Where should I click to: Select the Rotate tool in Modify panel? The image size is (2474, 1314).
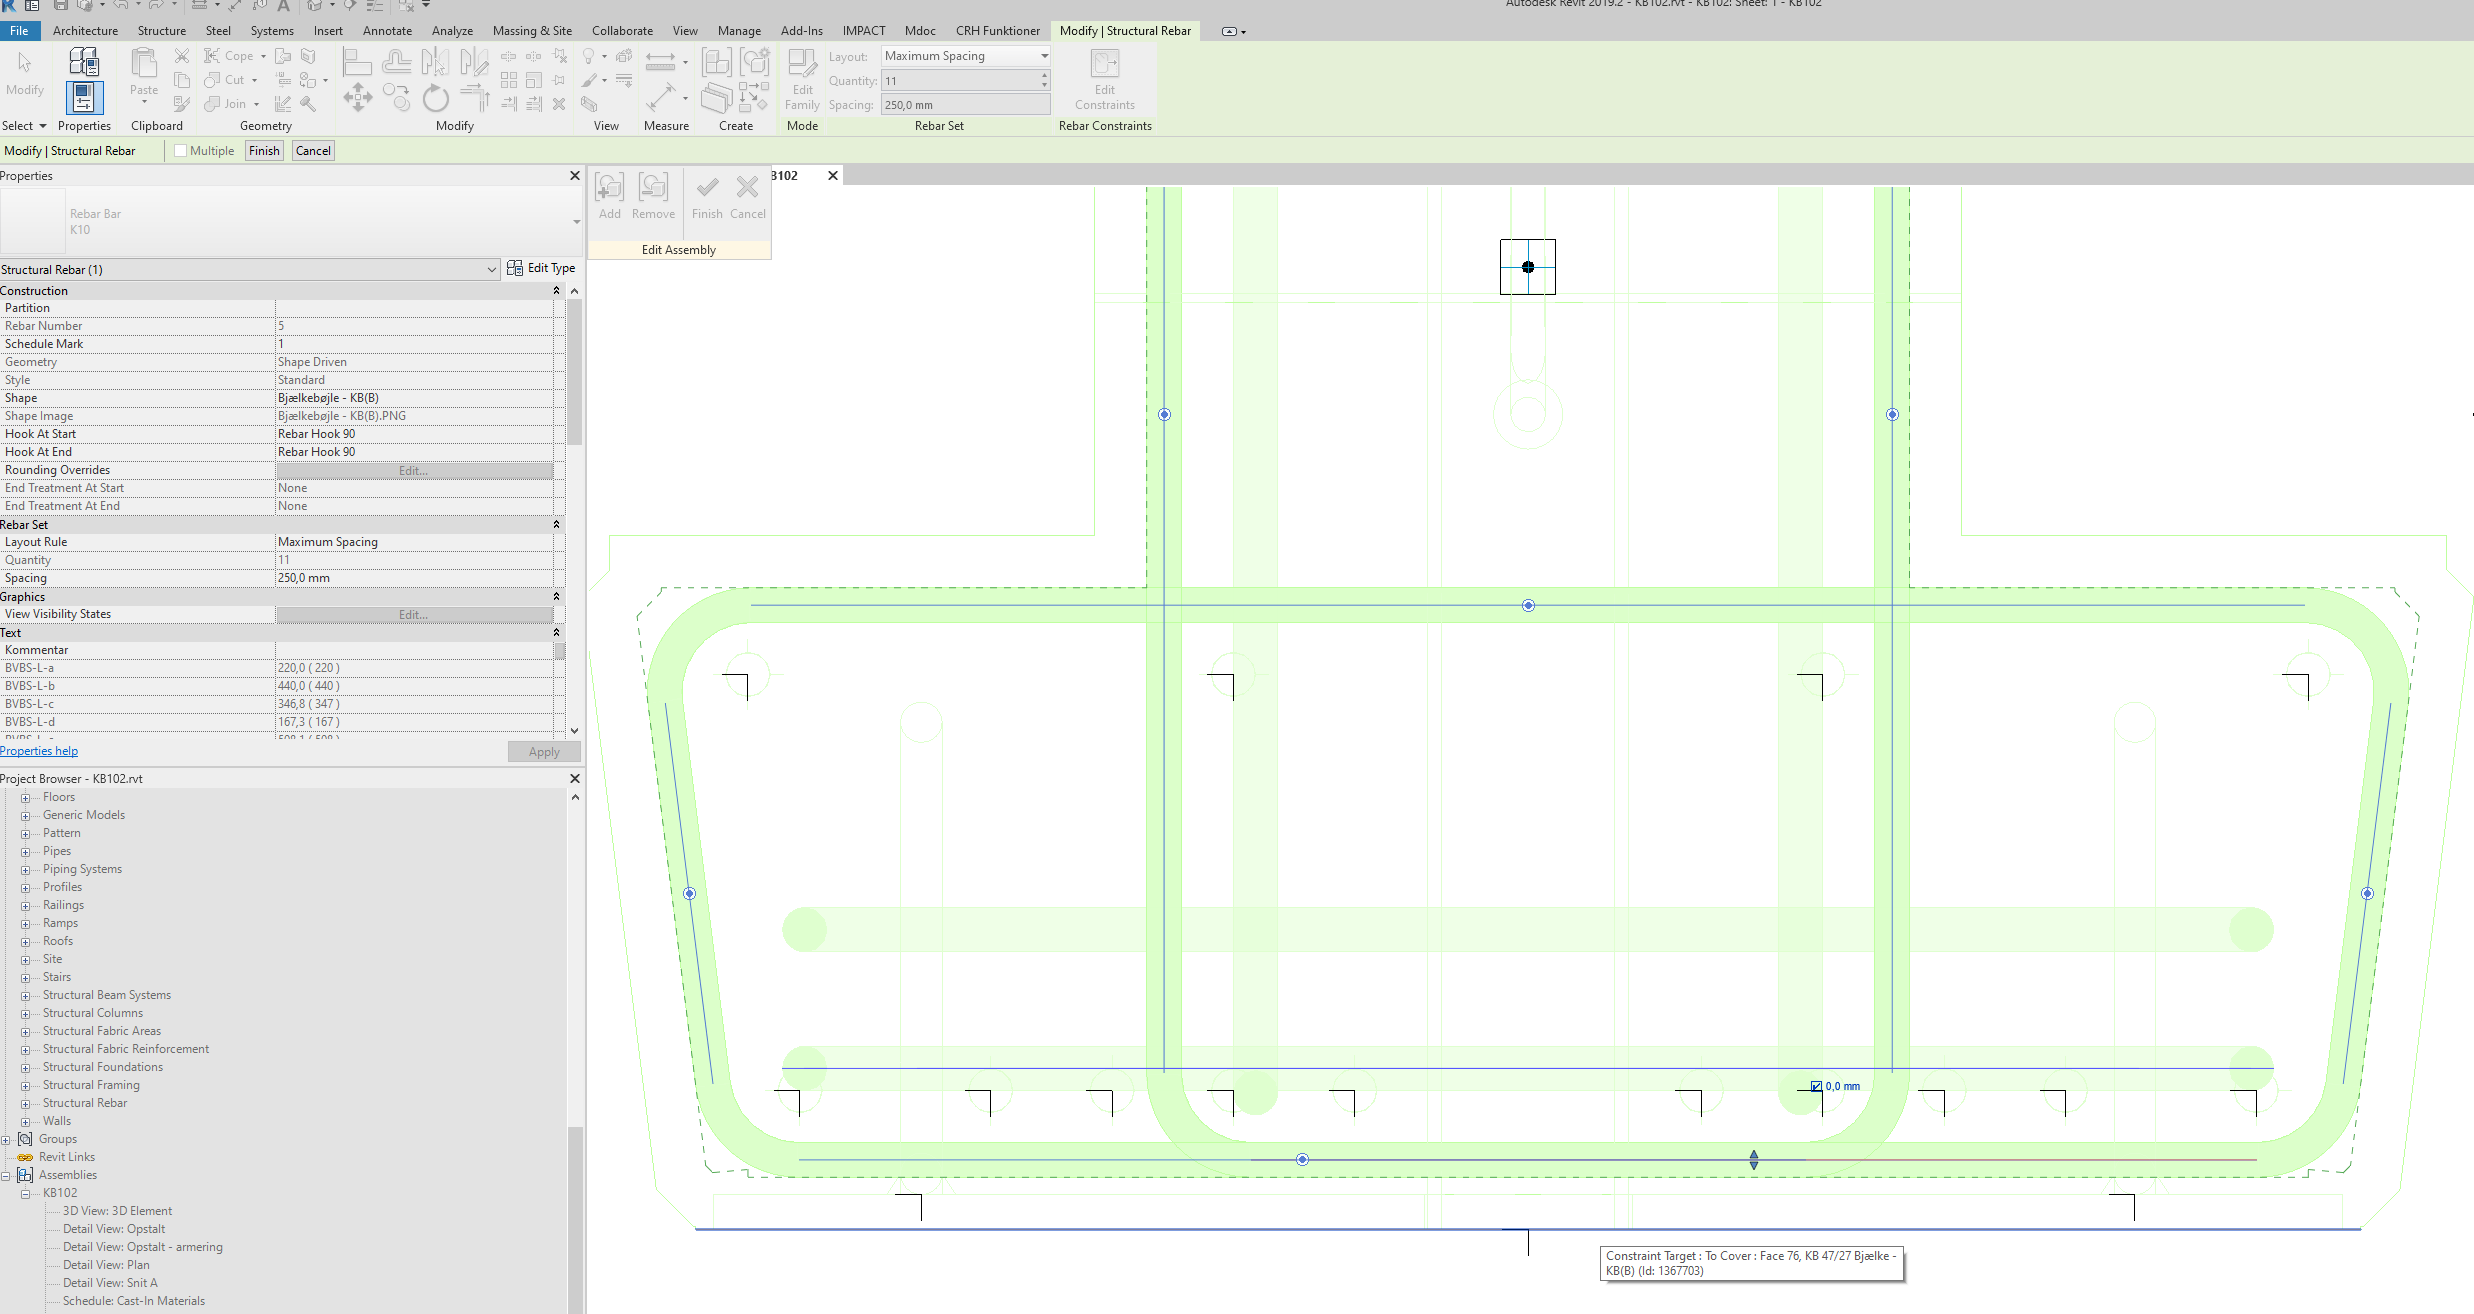(435, 98)
